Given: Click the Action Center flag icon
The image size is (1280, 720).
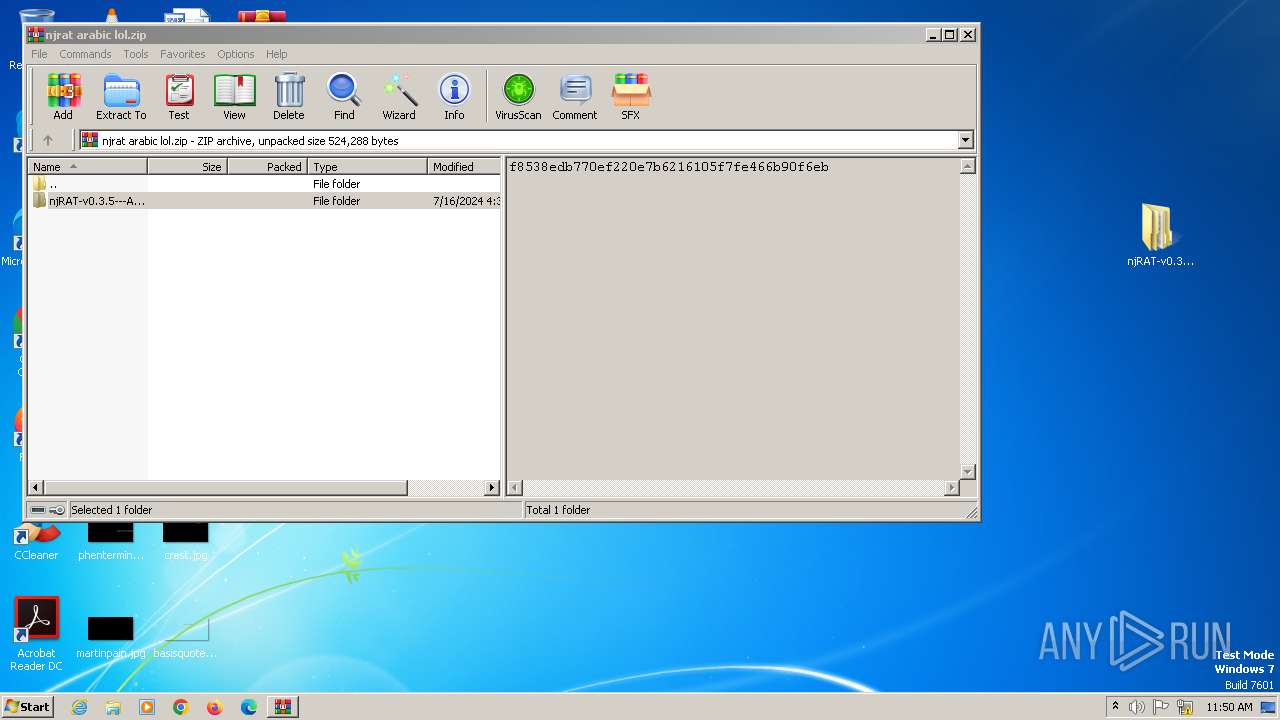Looking at the screenshot, I should (1162, 707).
